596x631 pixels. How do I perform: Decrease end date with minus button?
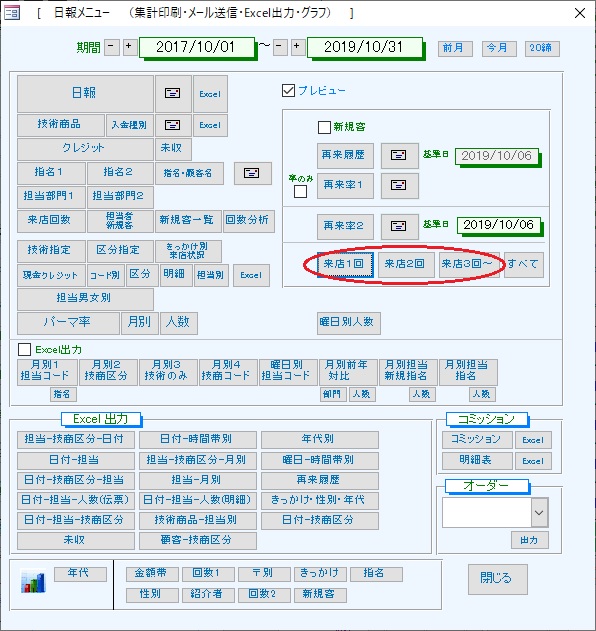click(x=280, y=47)
